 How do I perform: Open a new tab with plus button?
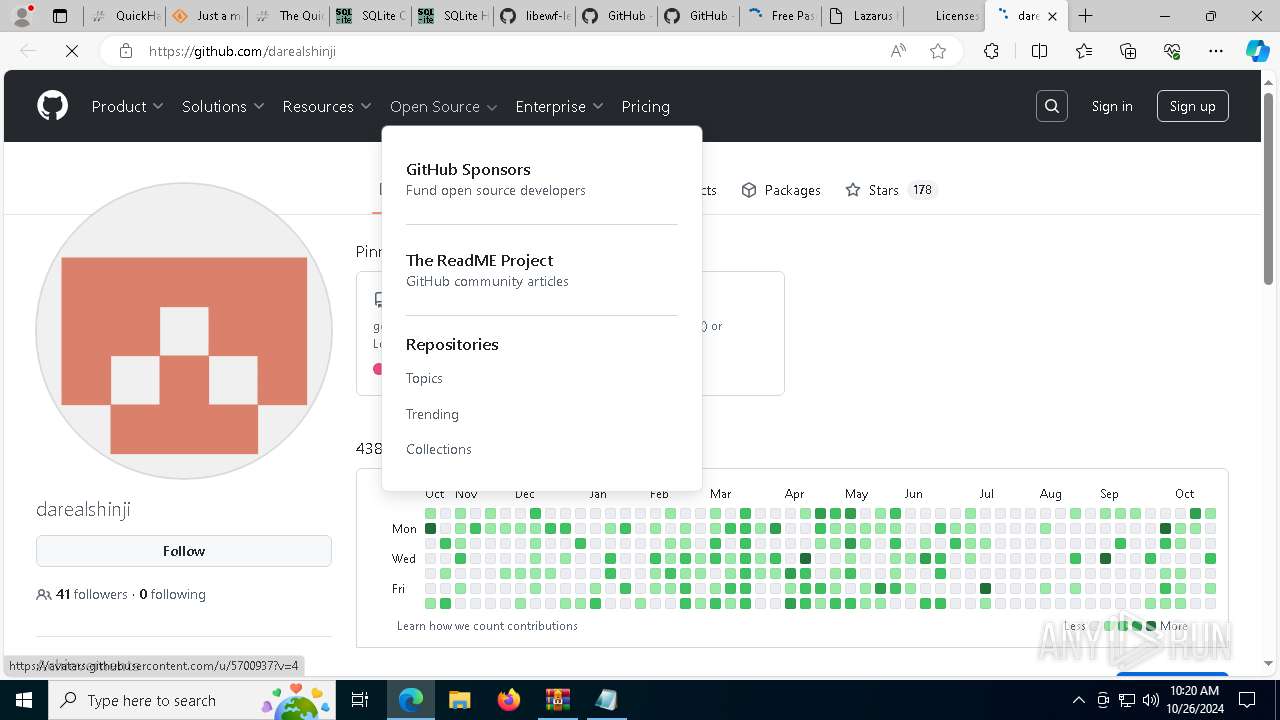[1085, 16]
